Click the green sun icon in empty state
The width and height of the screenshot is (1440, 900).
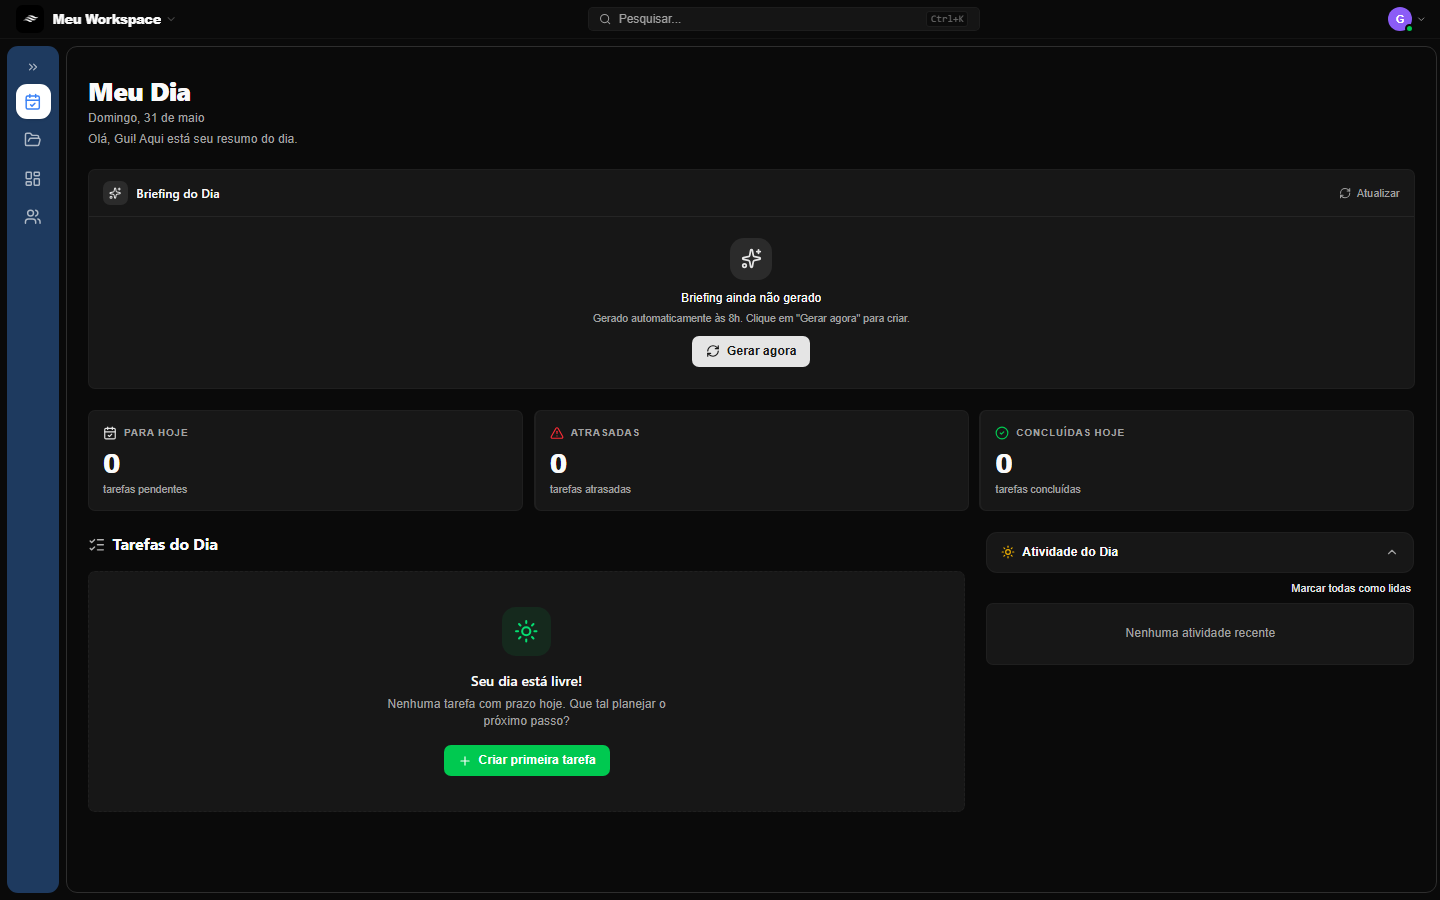click(x=526, y=631)
